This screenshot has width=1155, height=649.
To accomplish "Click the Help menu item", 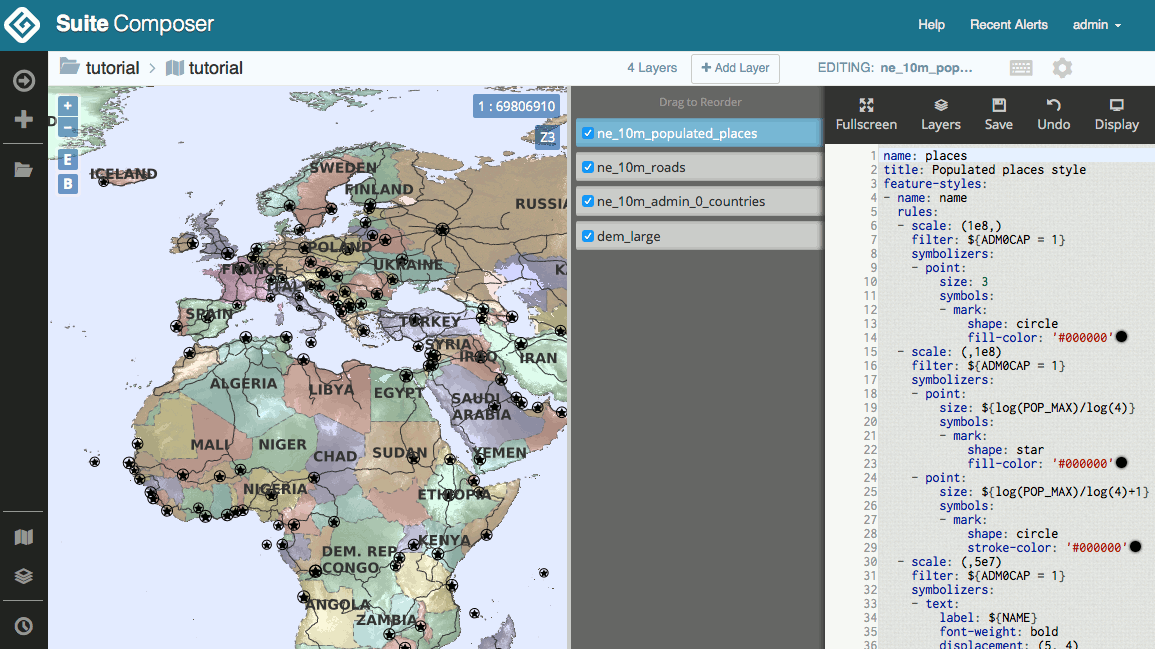I will 931,25.
